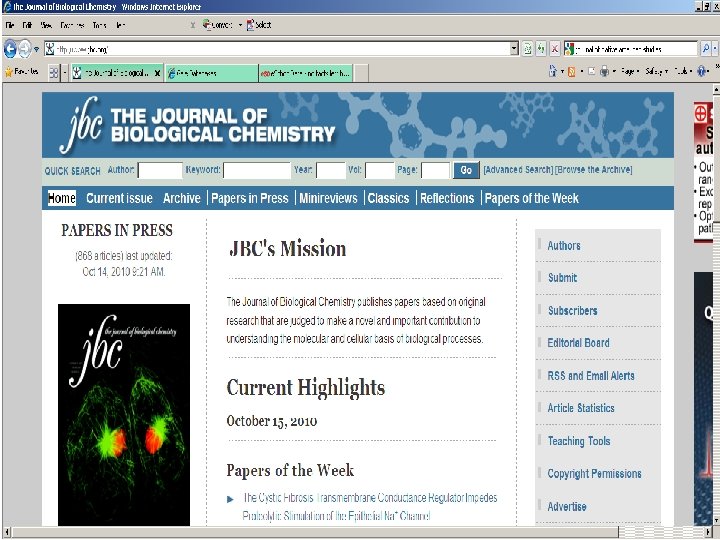This screenshot has width=720, height=540.
Task: Select Classics in navigation bar
Action: (388, 198)
